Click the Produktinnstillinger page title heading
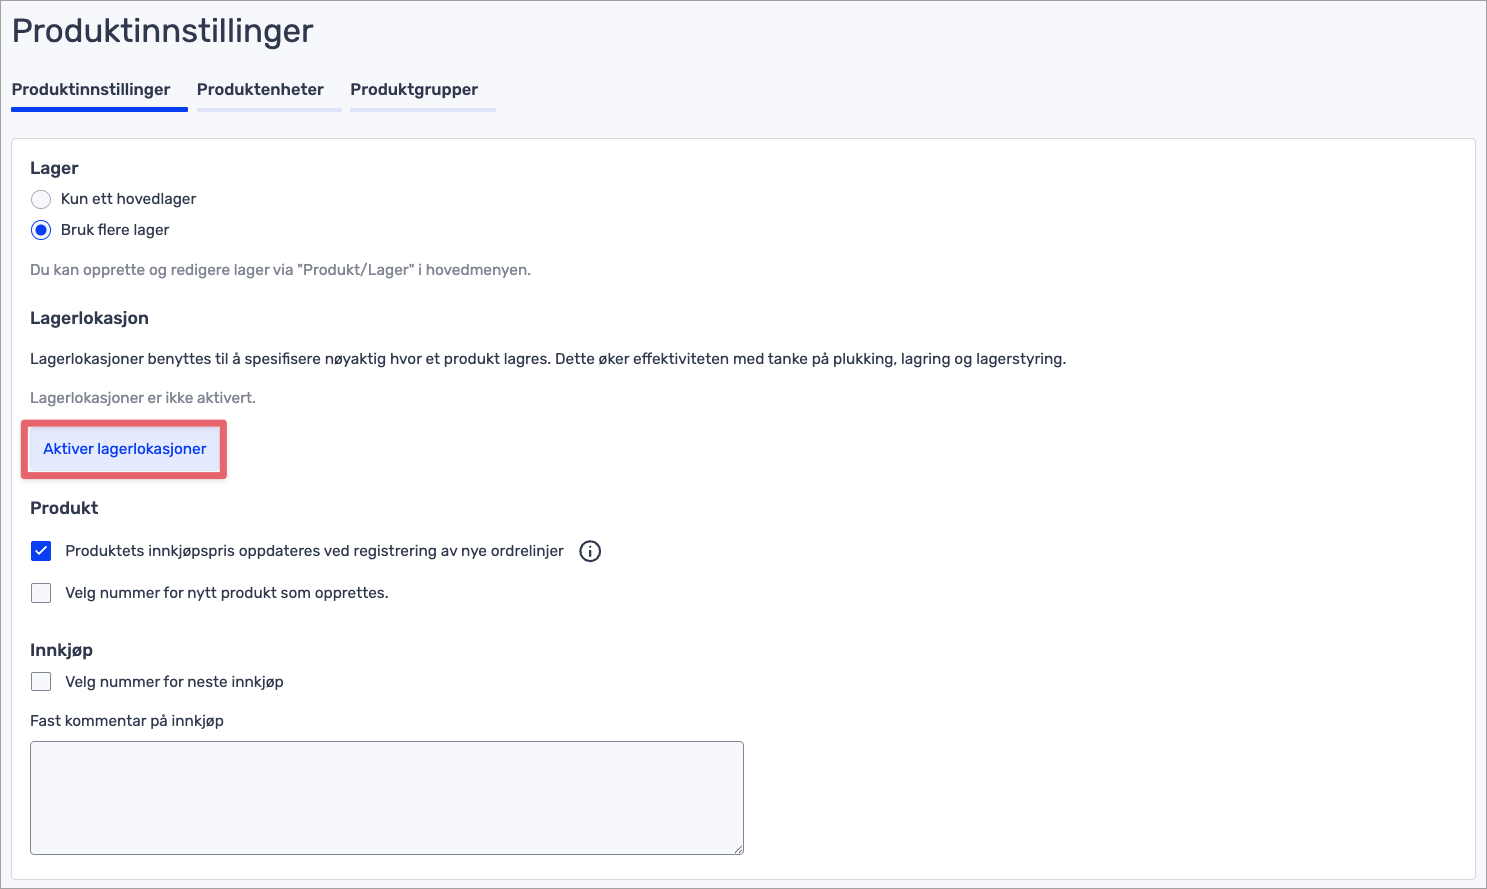The image size is (1487, 889). tap(162, 31)
